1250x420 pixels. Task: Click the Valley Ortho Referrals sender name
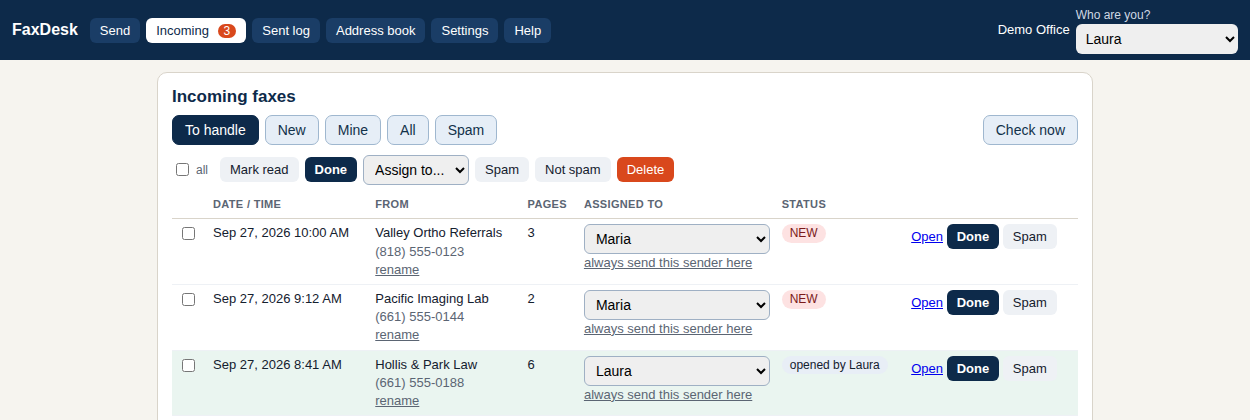pos(439,233)
